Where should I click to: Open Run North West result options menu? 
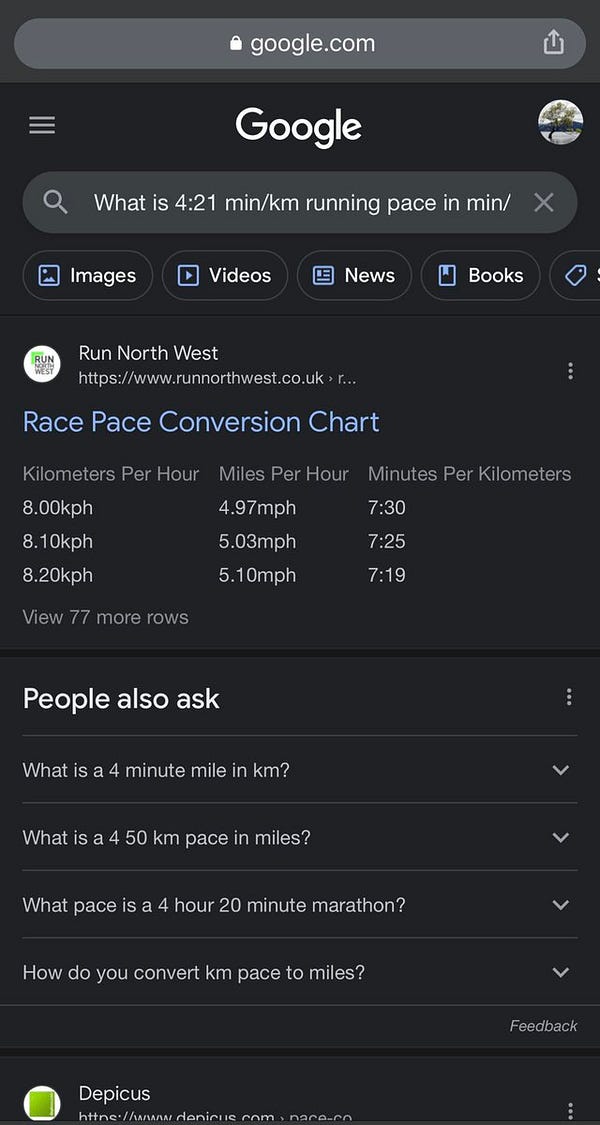[570, 371]
